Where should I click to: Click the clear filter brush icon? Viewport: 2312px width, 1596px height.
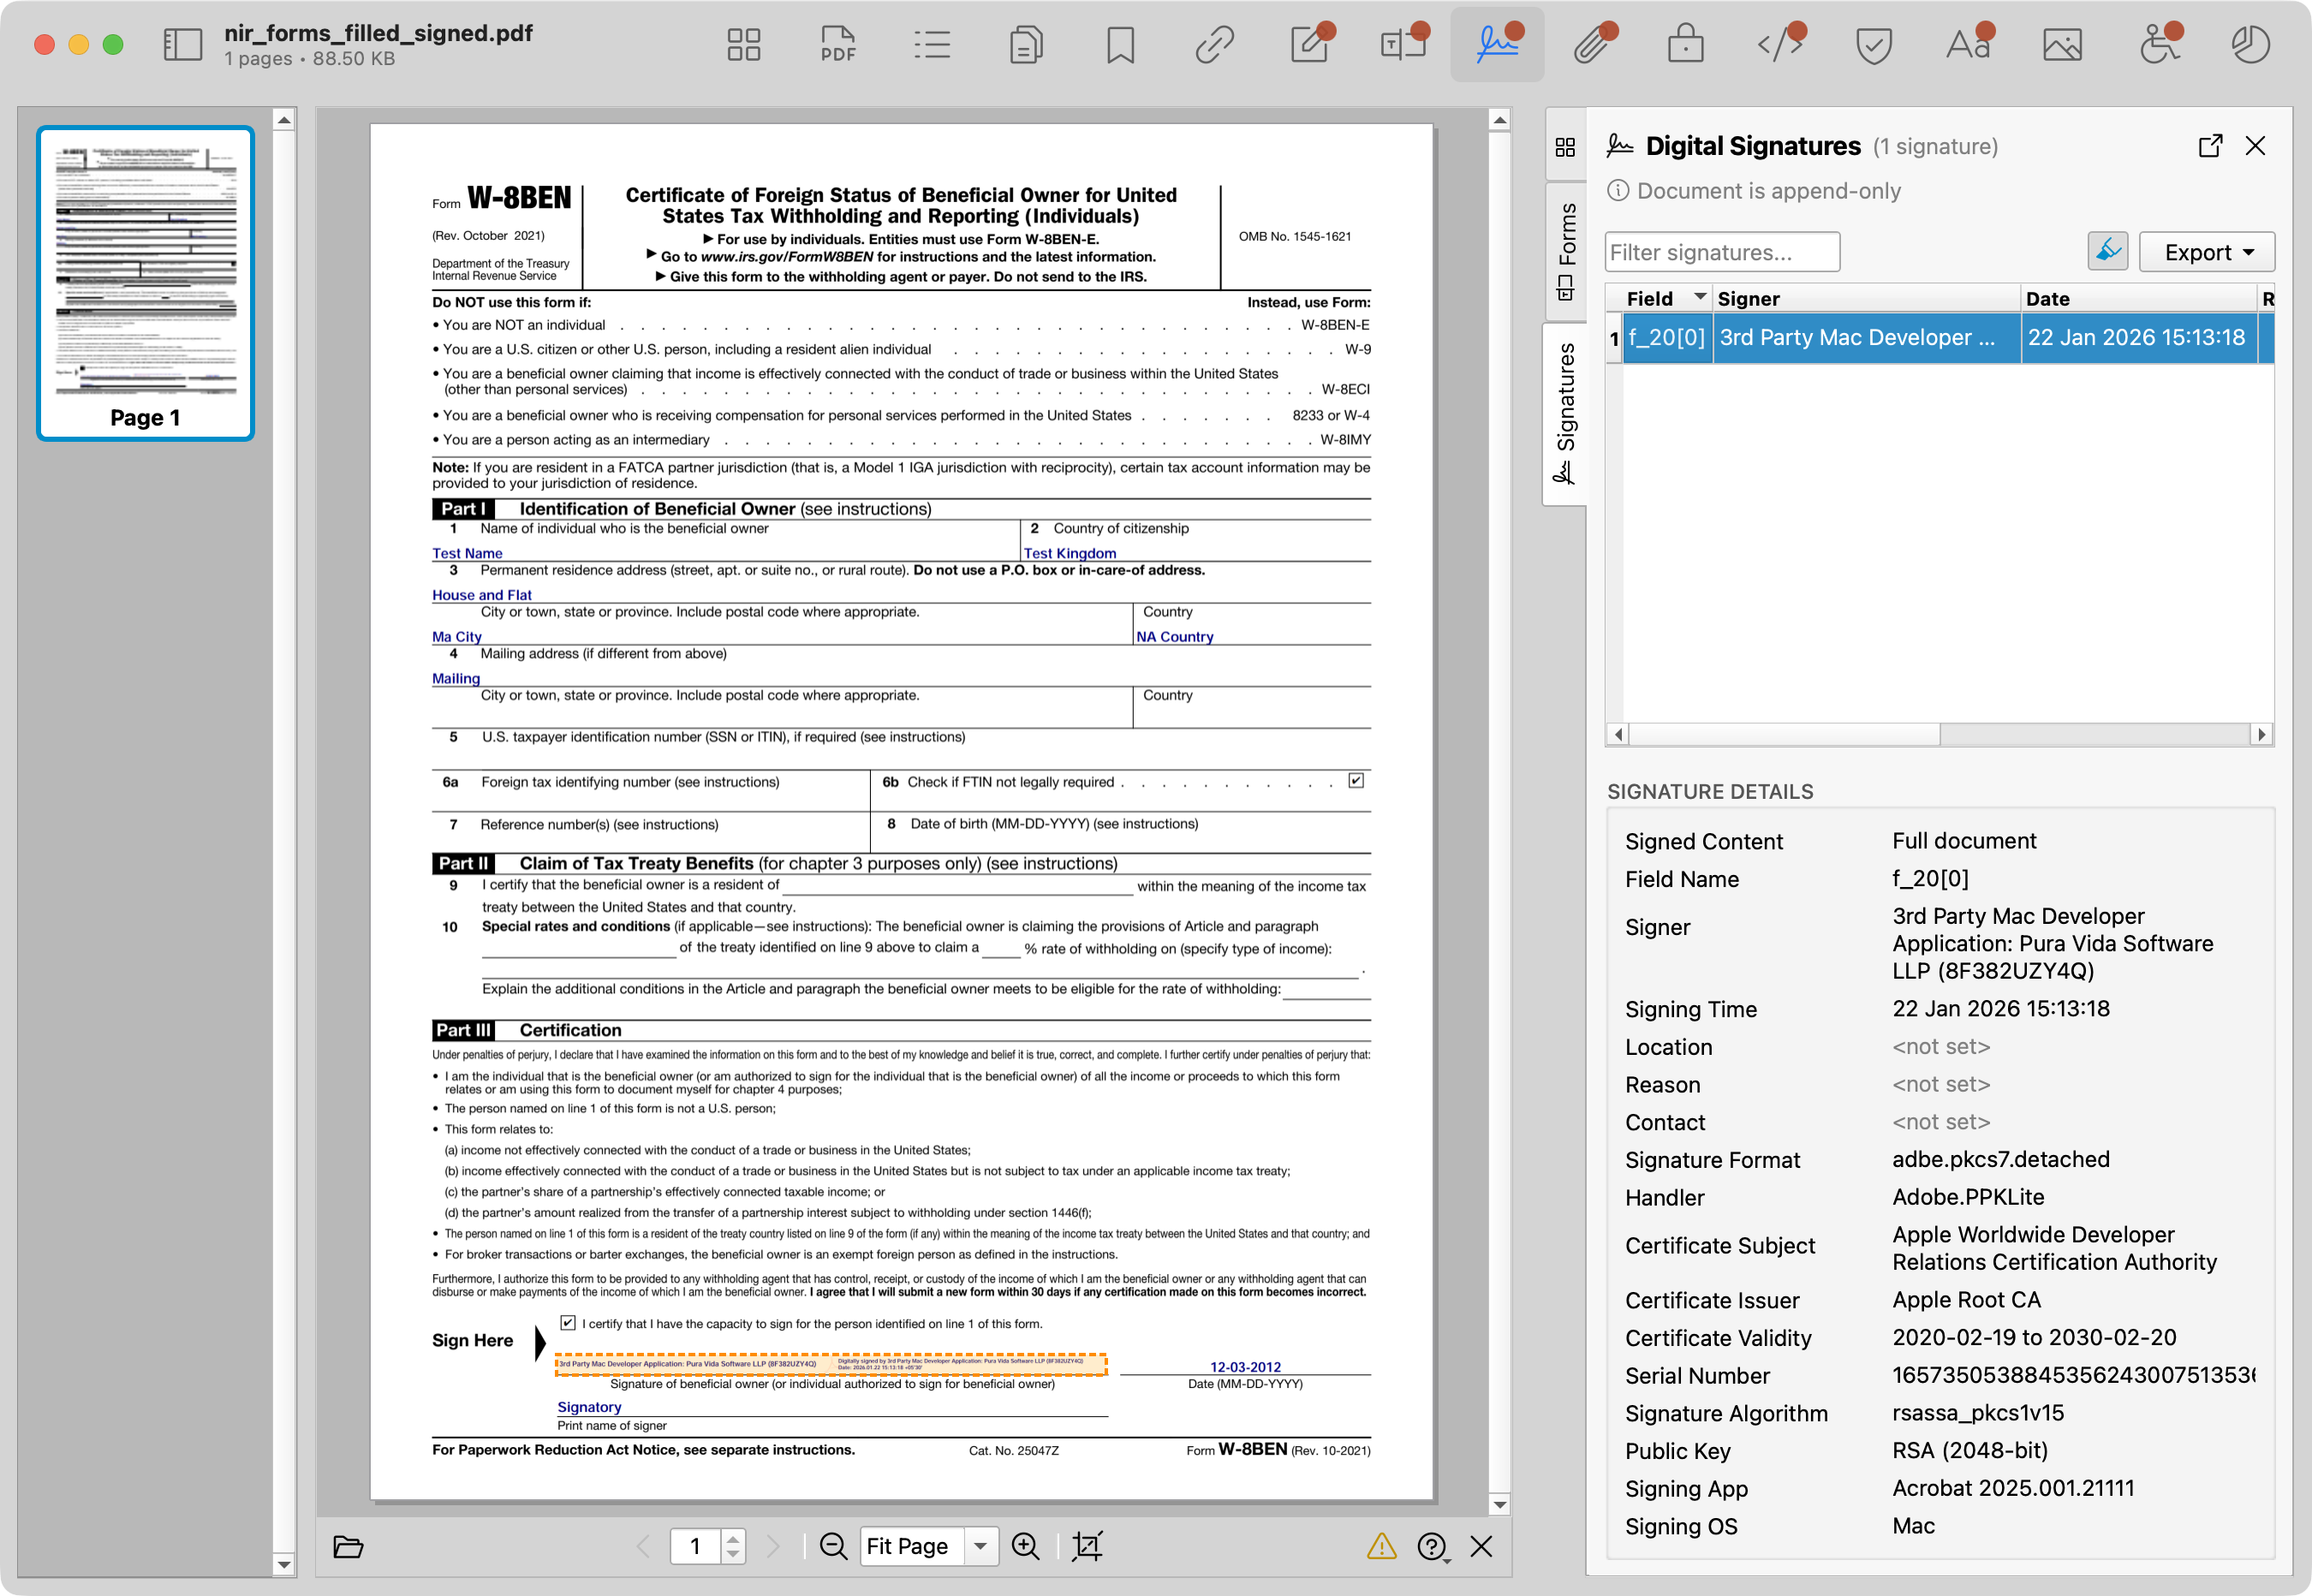[x=2107, y=251]
